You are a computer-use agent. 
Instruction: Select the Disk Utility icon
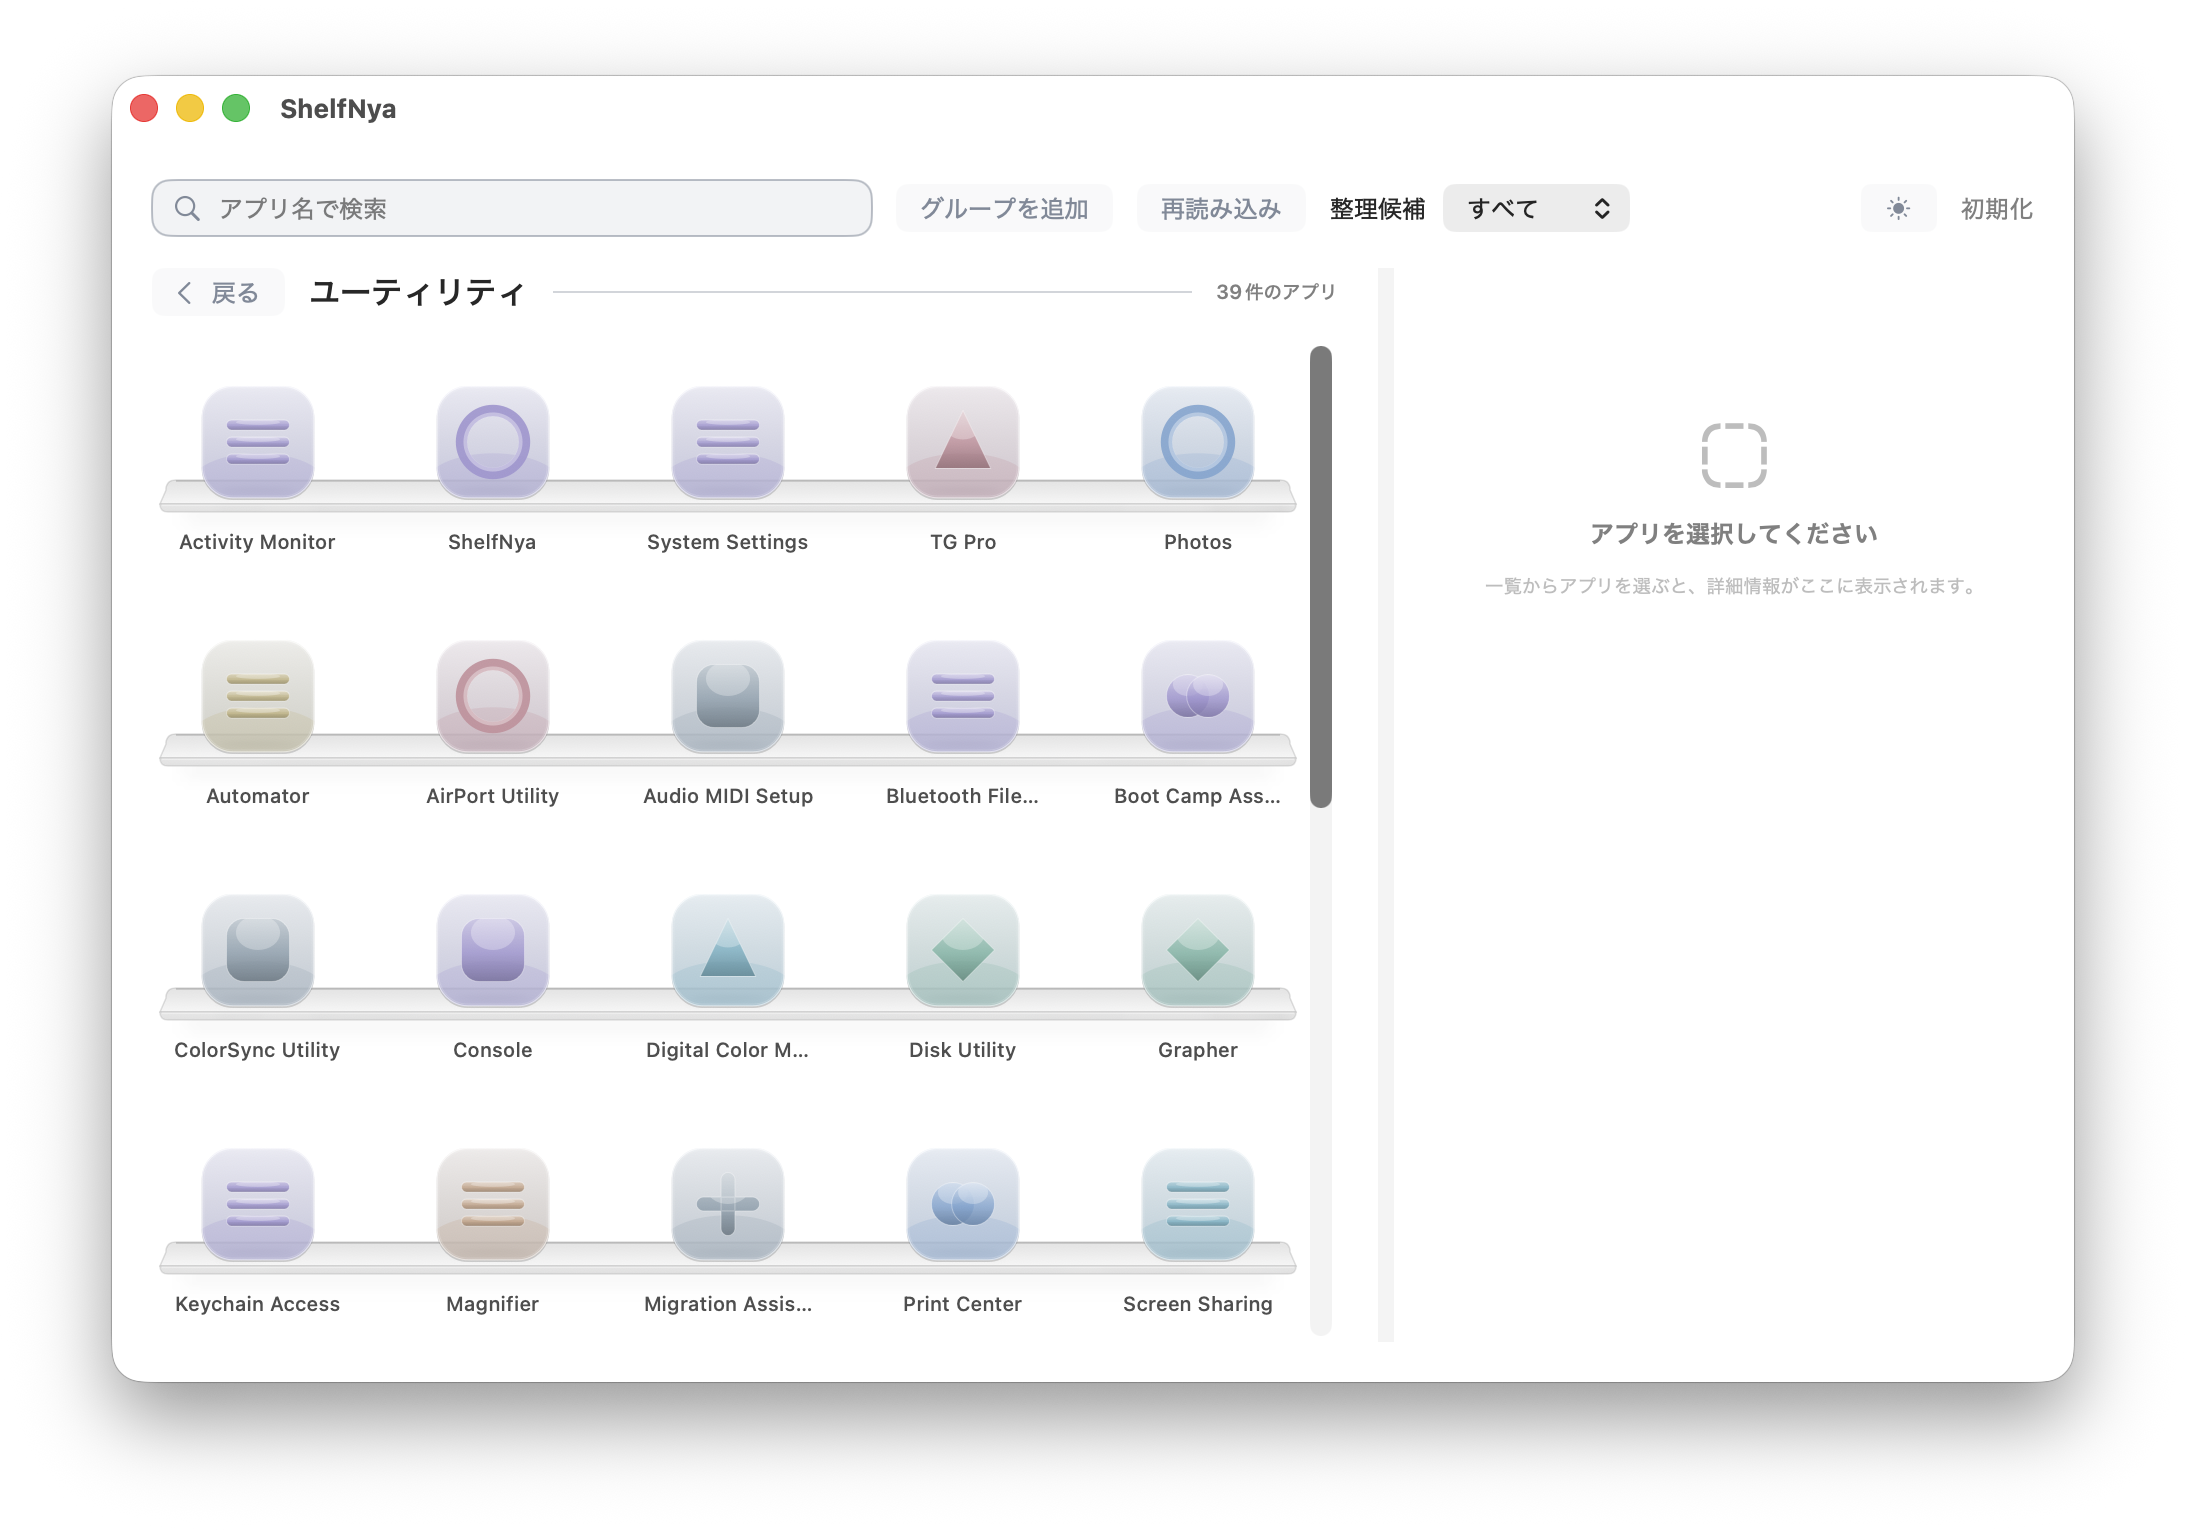click(x=962, y=950)
